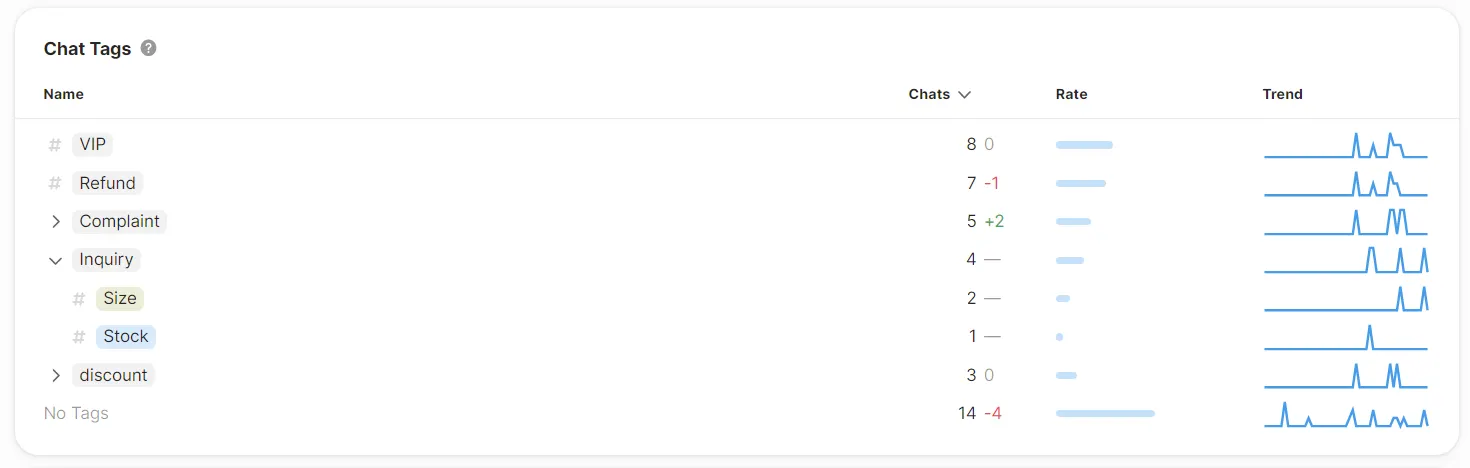Screen dimensions: 1470x468
Task: Click the VIP trend sparkline
Action: pyautogui.click(x=1345, y=146)
